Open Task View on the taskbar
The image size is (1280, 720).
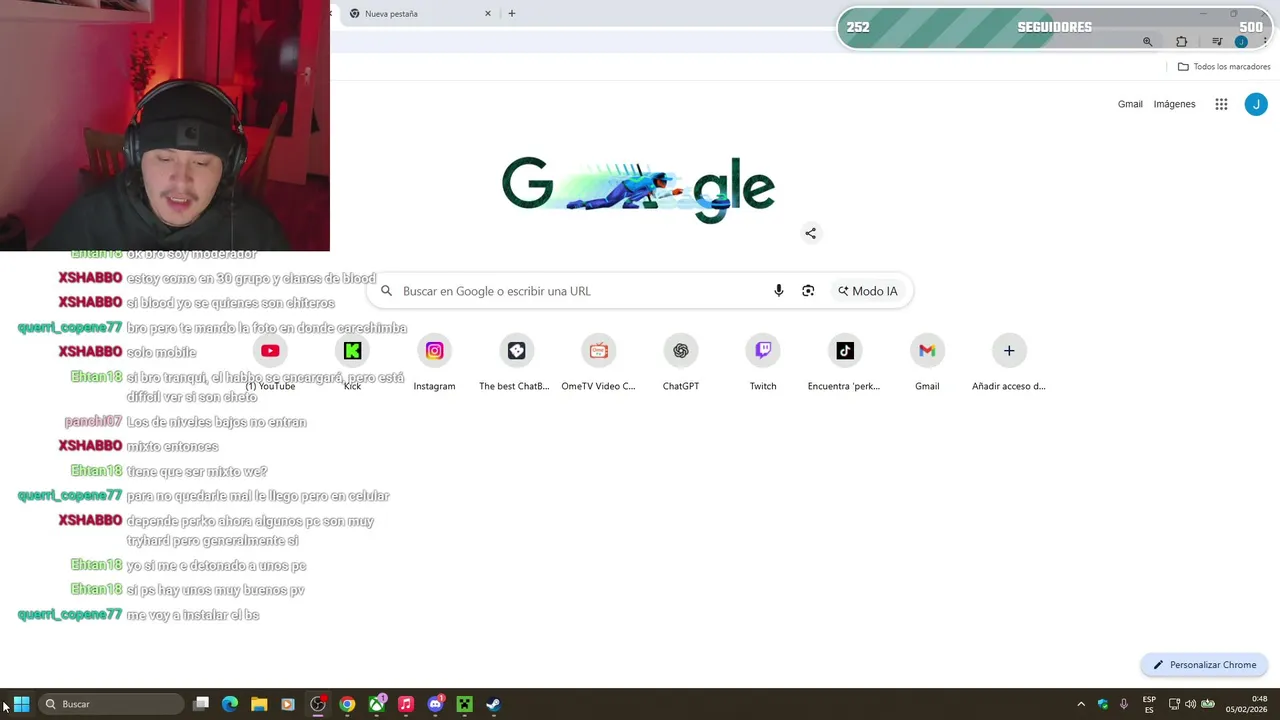tap(201, 704)
